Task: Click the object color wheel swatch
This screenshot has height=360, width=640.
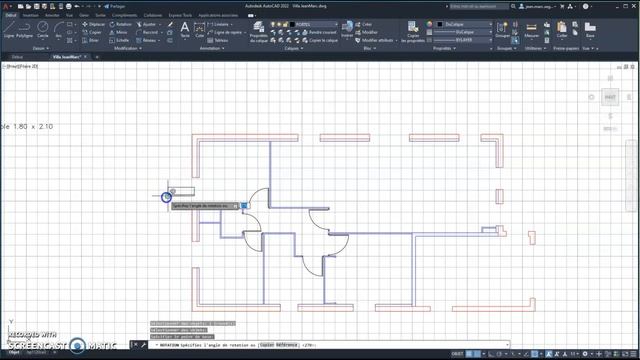Action: [x=429, y=24]
